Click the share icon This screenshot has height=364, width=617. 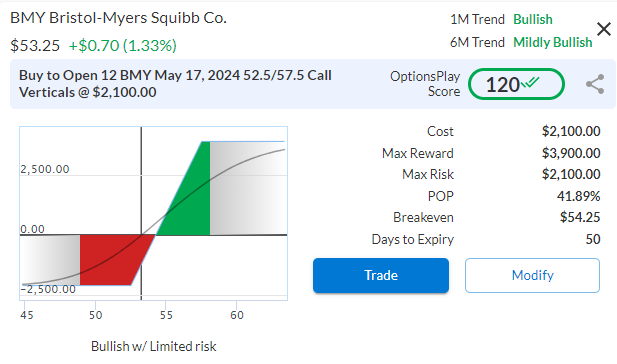click(x=595, y=84)
